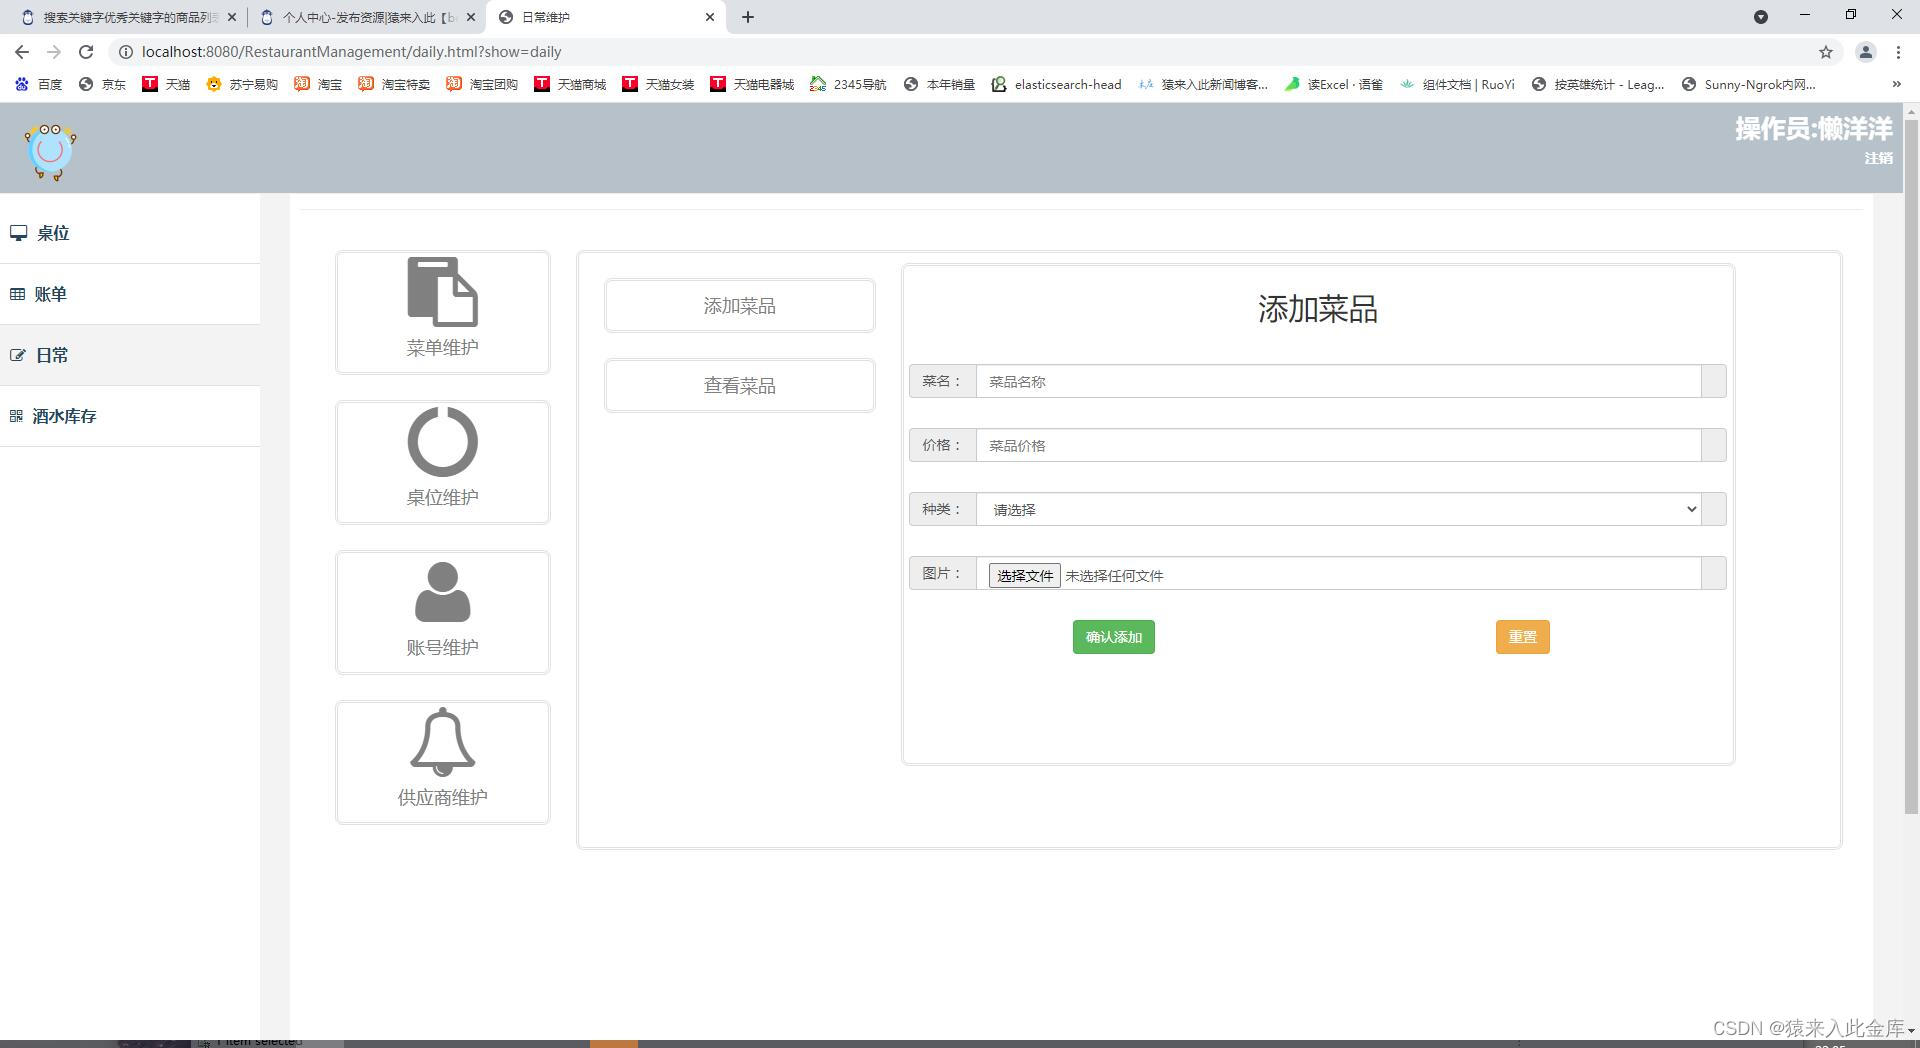This screenshot has height=1048, width=1920.
Task: Click 选择文件 to choose an image
Action: (x=1024, y=576)
